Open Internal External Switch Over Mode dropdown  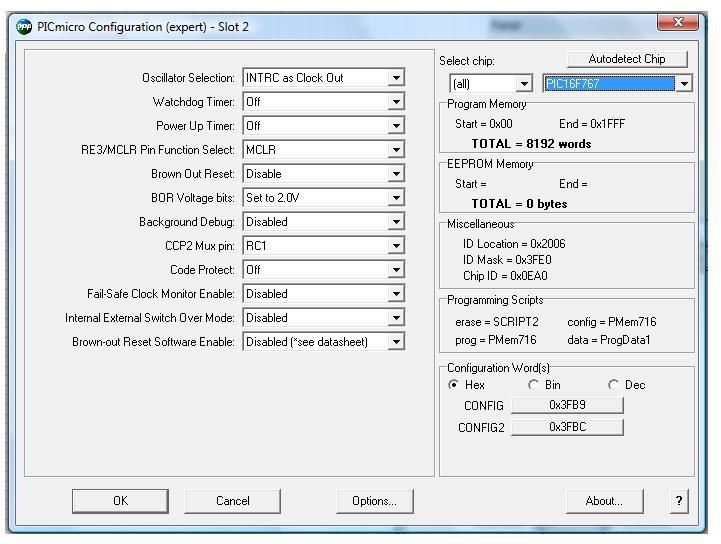coord(396,317)
